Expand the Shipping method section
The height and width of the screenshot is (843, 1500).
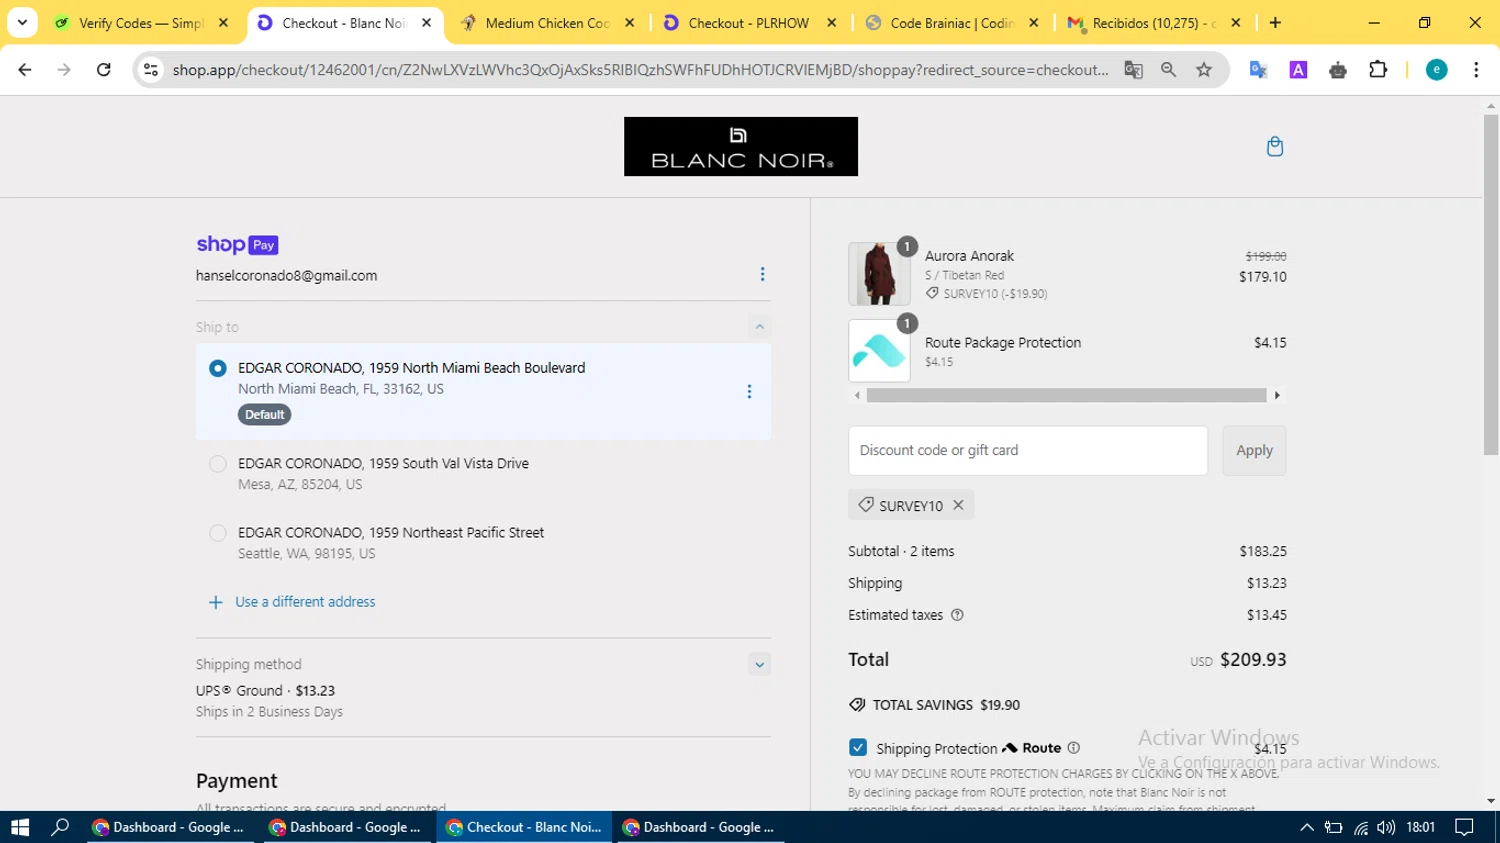pyautogui.click(x=759, y=664)
